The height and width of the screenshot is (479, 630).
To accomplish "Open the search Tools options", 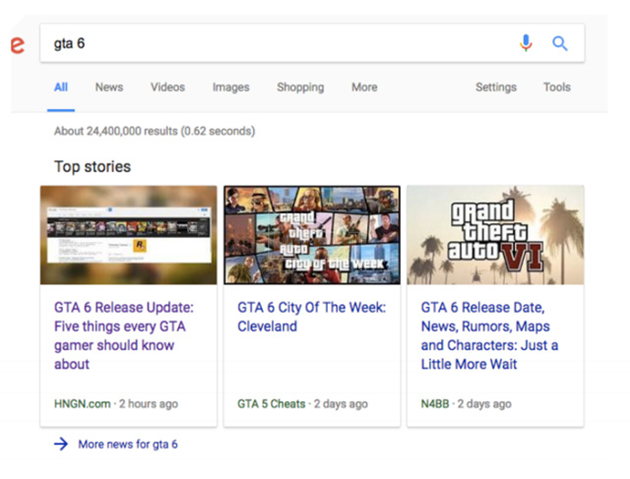I will pos(557,87).
